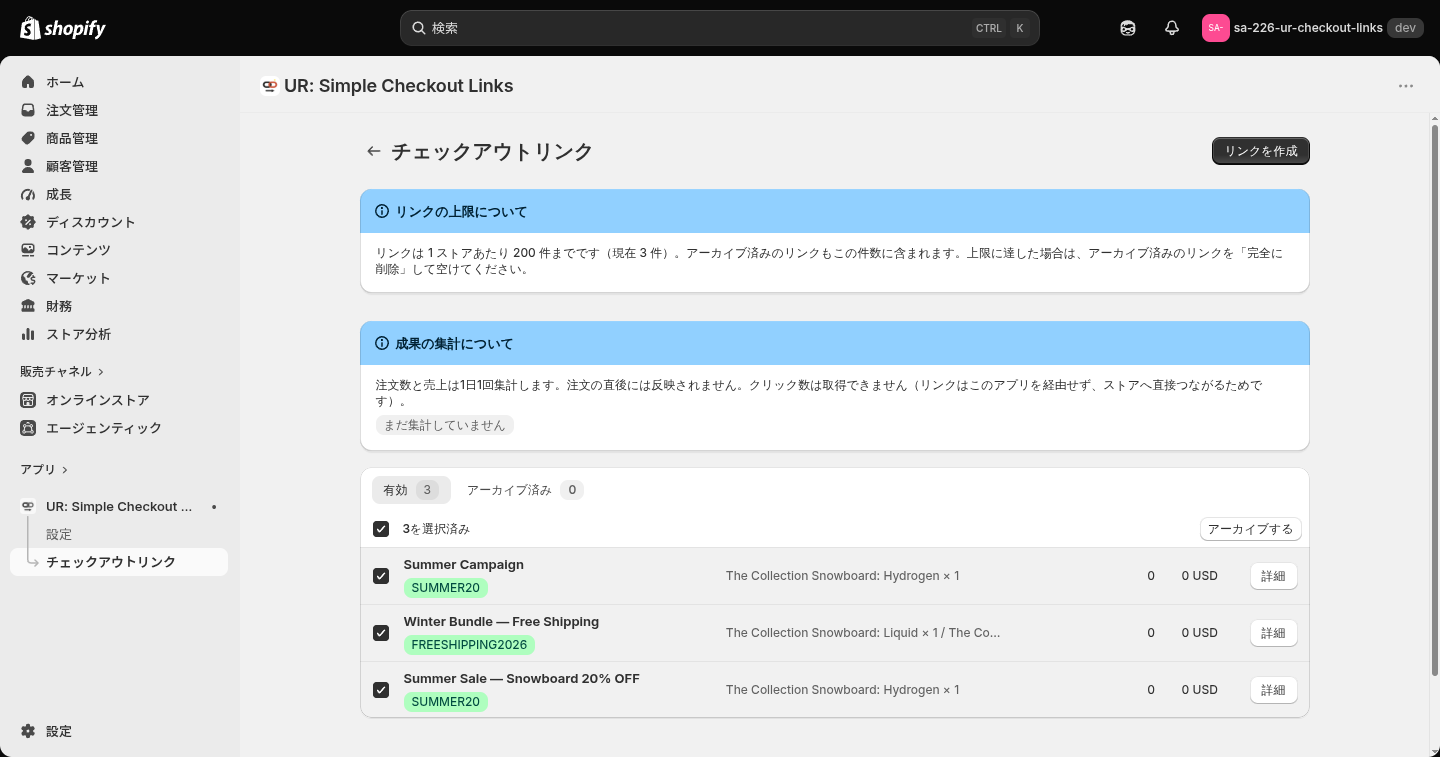
Task: Click the ホーム home icon in sidebar
Action: (x=28, y=82)
